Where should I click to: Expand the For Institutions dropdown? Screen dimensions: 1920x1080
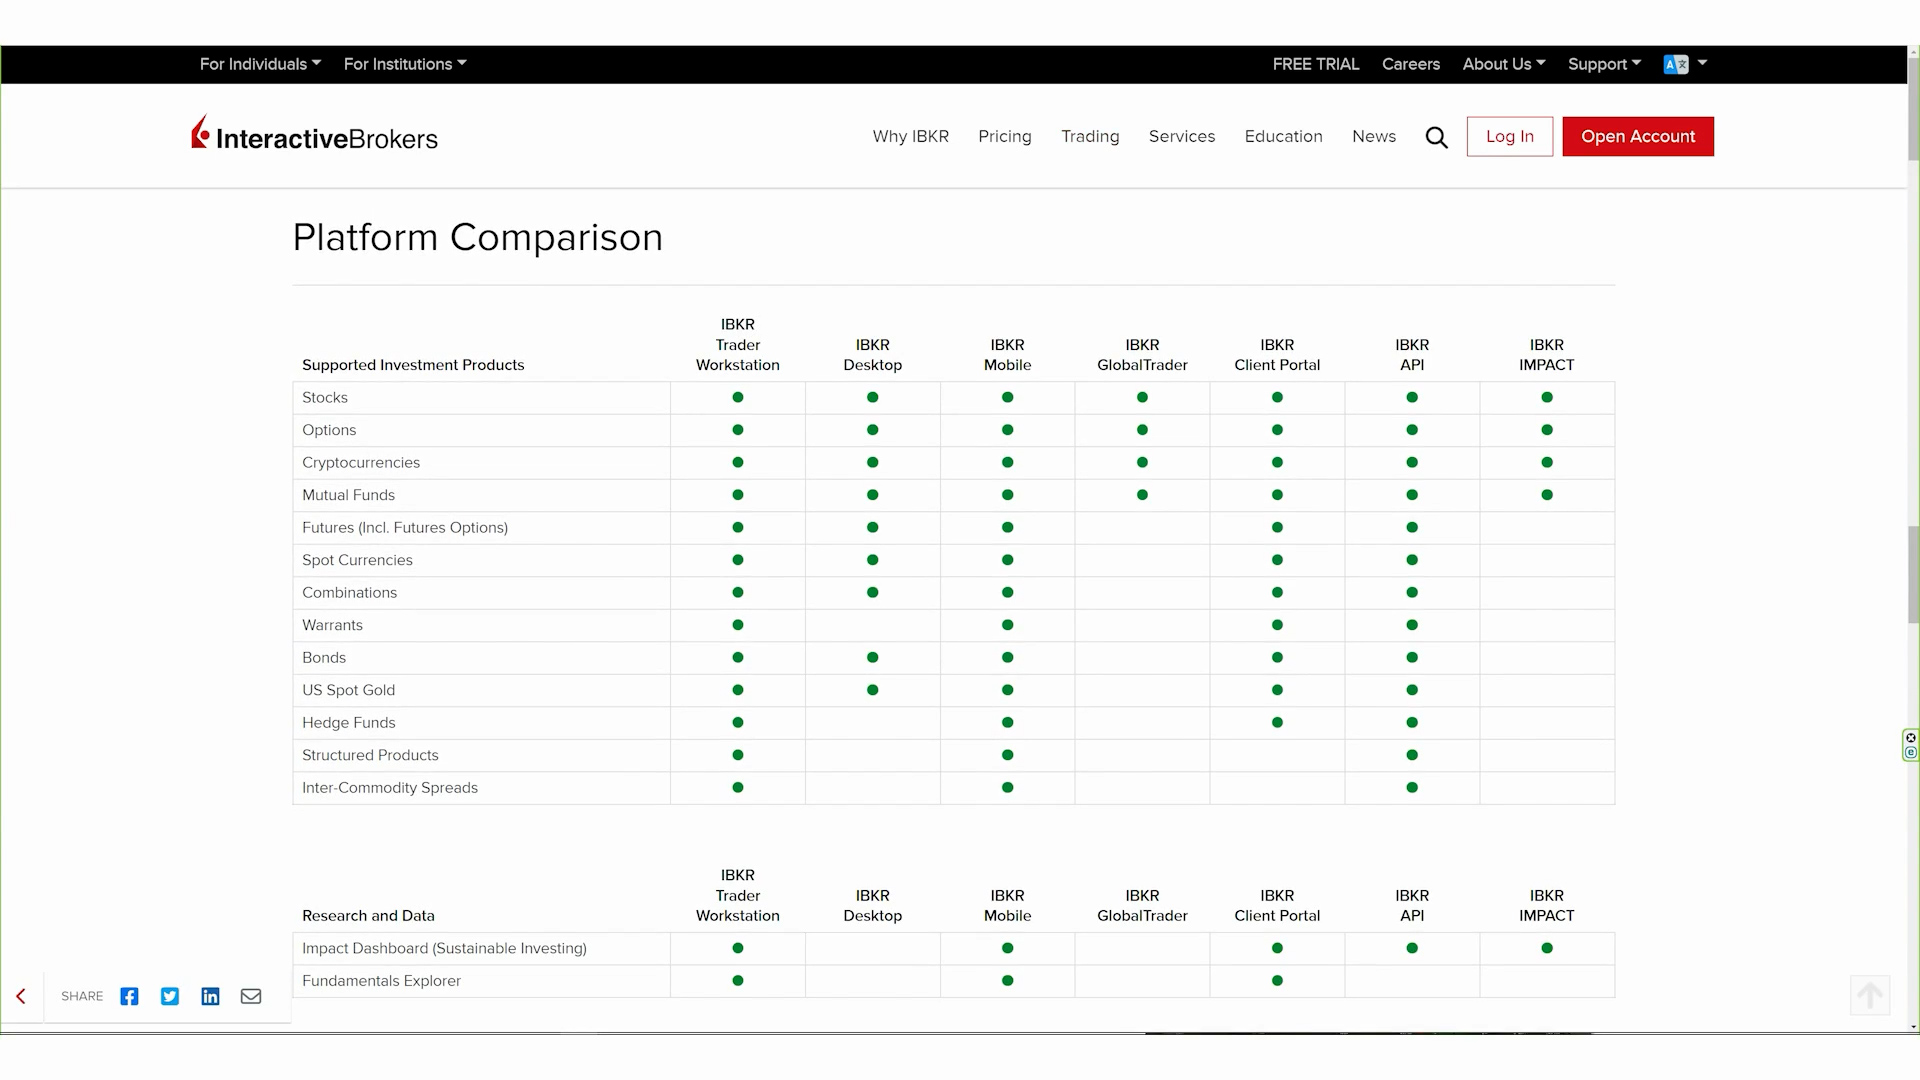(x=405, y=64)
